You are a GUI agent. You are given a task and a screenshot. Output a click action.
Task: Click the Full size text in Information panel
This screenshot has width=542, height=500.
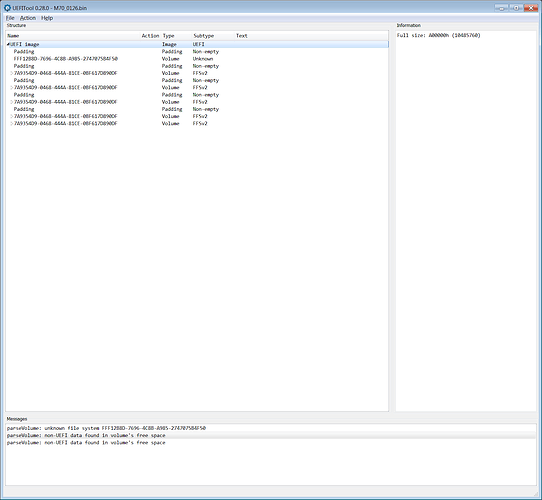(x=439, y=35)
